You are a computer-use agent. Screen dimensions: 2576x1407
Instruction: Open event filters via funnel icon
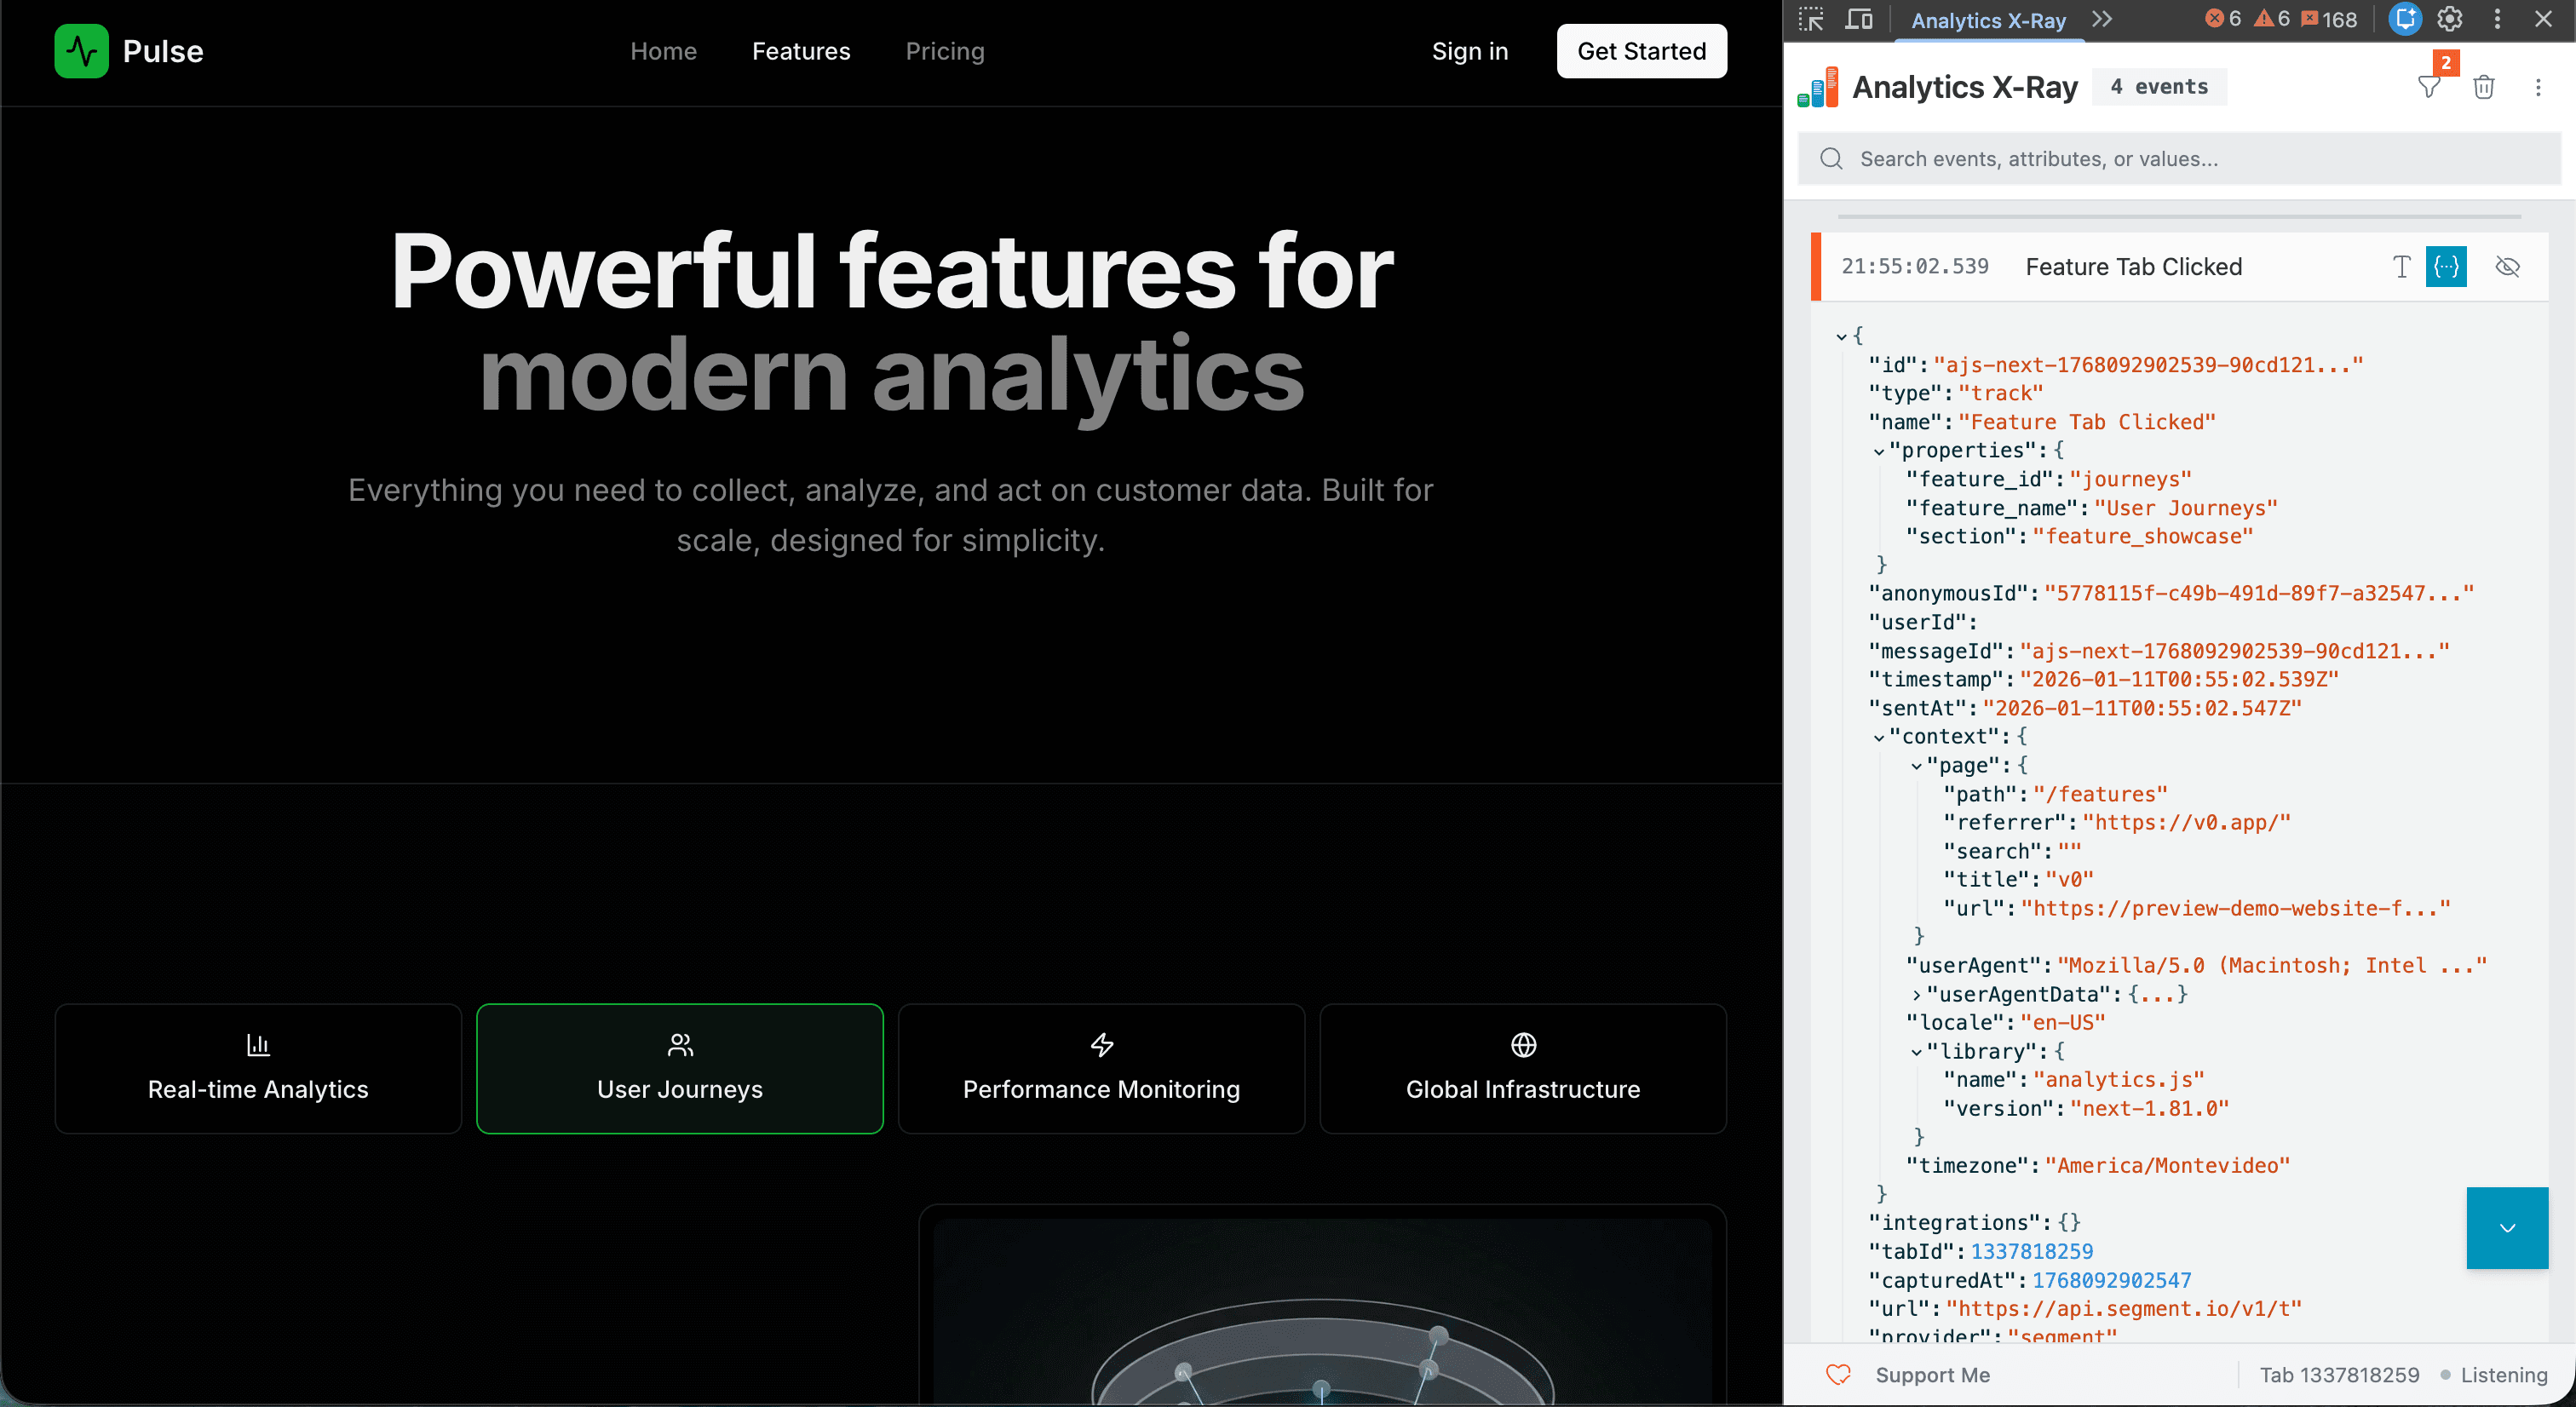(2429, 87)
